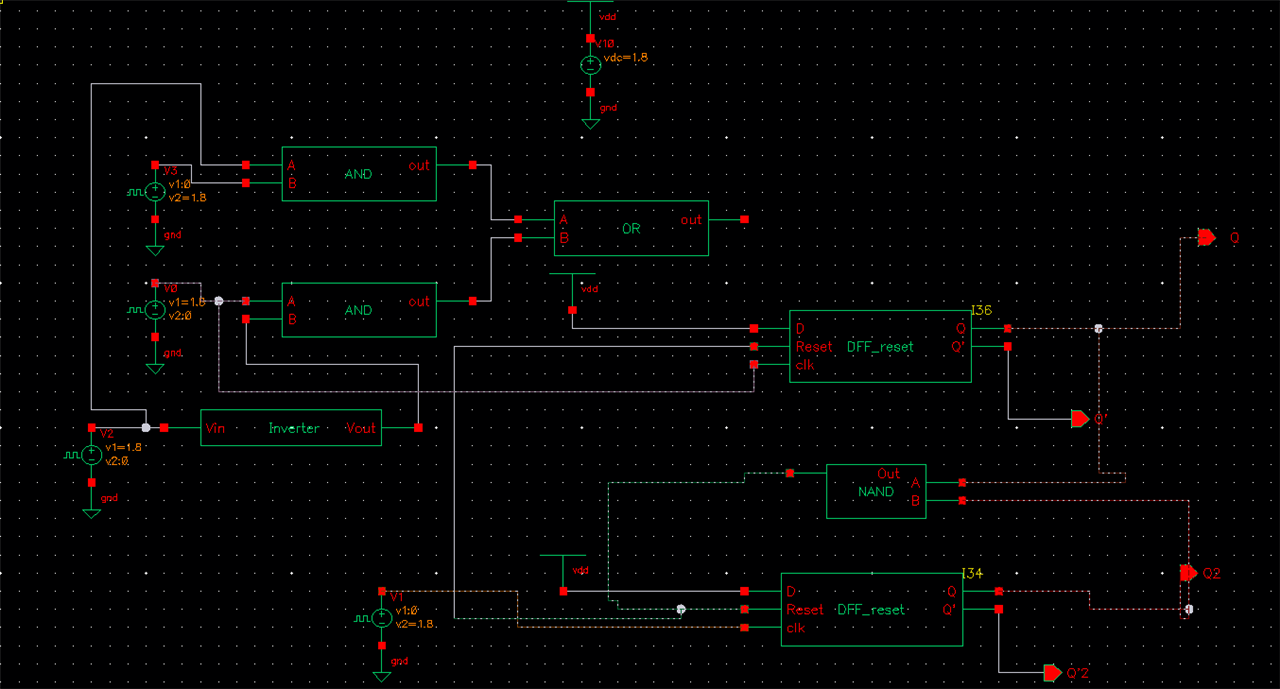Pick the V2 pulse source near Inverter
This screenshot has width=1280, height=689.
pos(91,455)
